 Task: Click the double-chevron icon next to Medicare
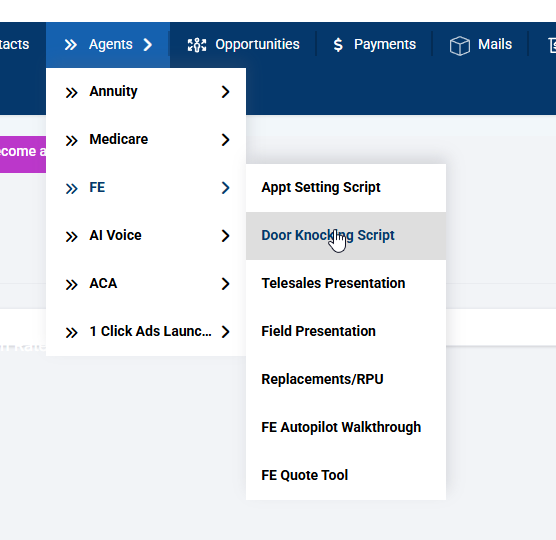[x=71, y=140]
